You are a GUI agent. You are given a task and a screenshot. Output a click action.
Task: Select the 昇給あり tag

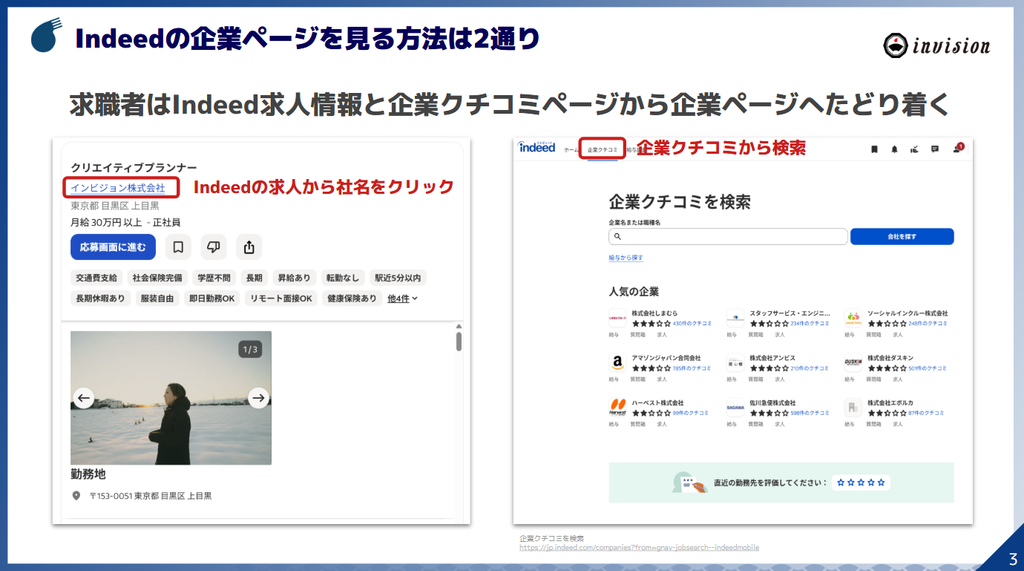point(294,278)
